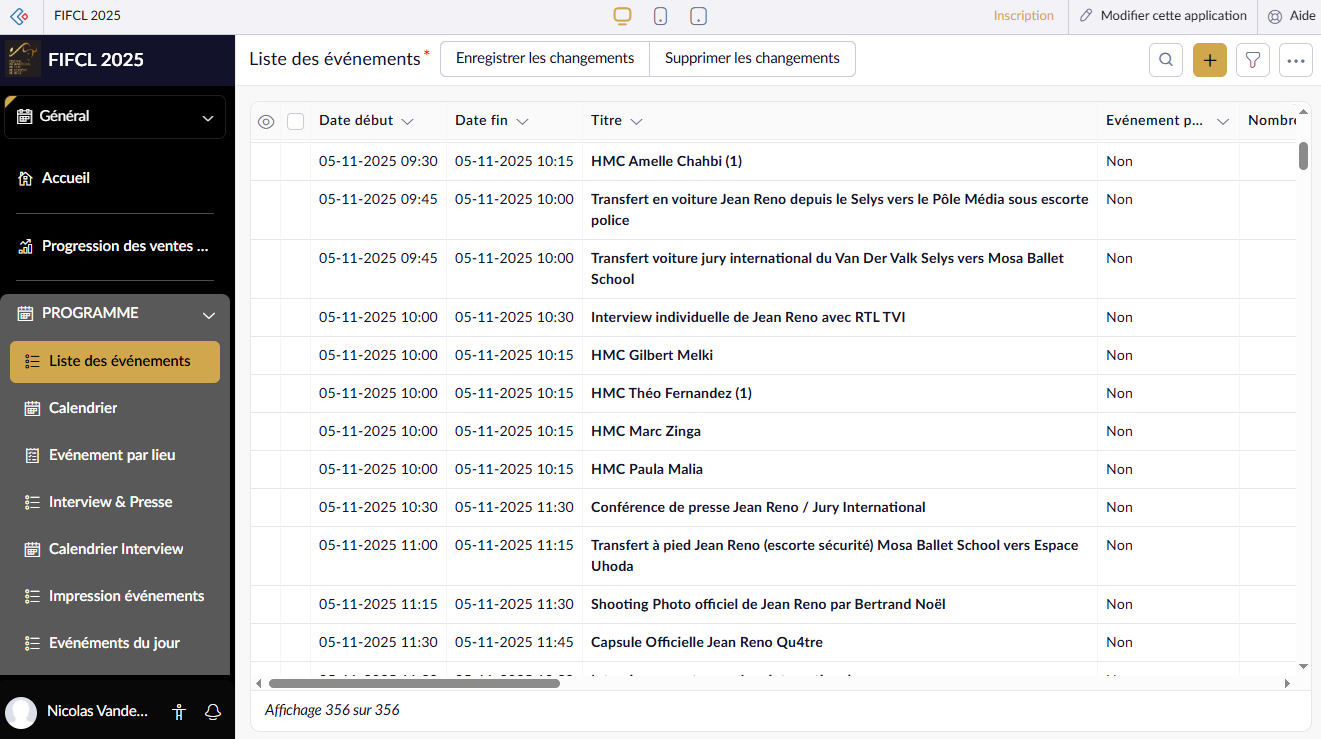Switch to desktop preview icon
Screen dimensions: 1321x739
click(x=622, y=16)
